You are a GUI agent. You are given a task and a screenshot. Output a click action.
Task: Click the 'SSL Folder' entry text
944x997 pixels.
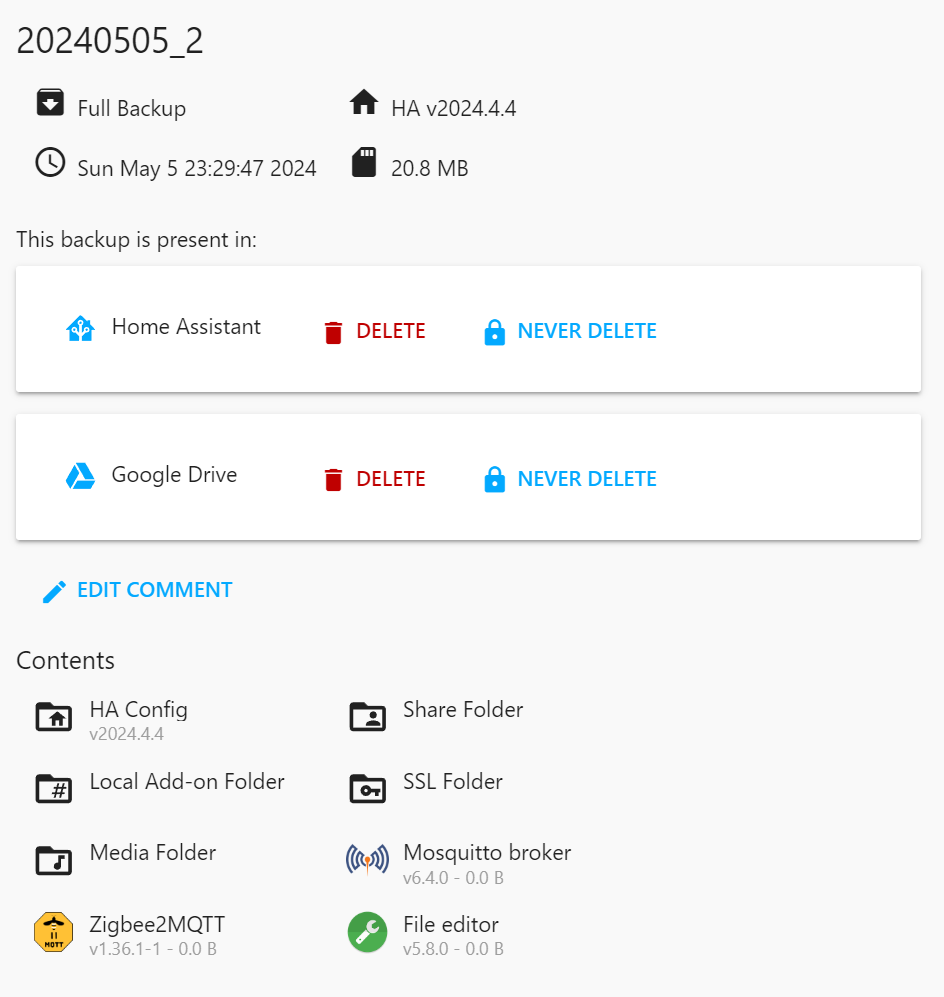tap(453, 781)
